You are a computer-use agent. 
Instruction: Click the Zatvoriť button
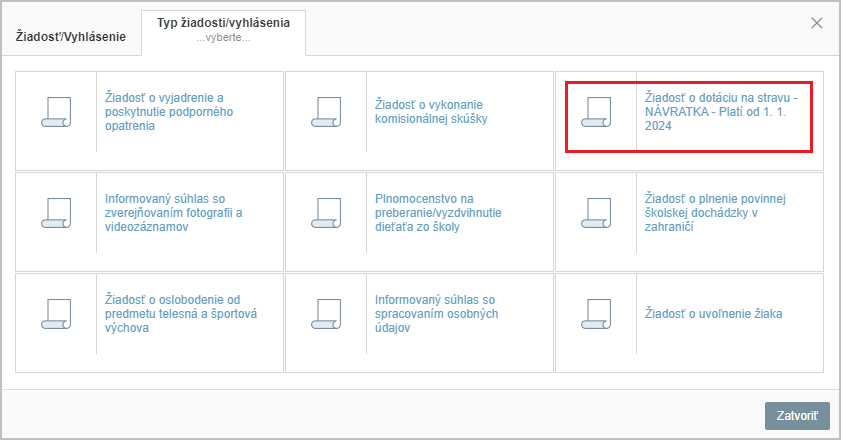pos(797,416)
